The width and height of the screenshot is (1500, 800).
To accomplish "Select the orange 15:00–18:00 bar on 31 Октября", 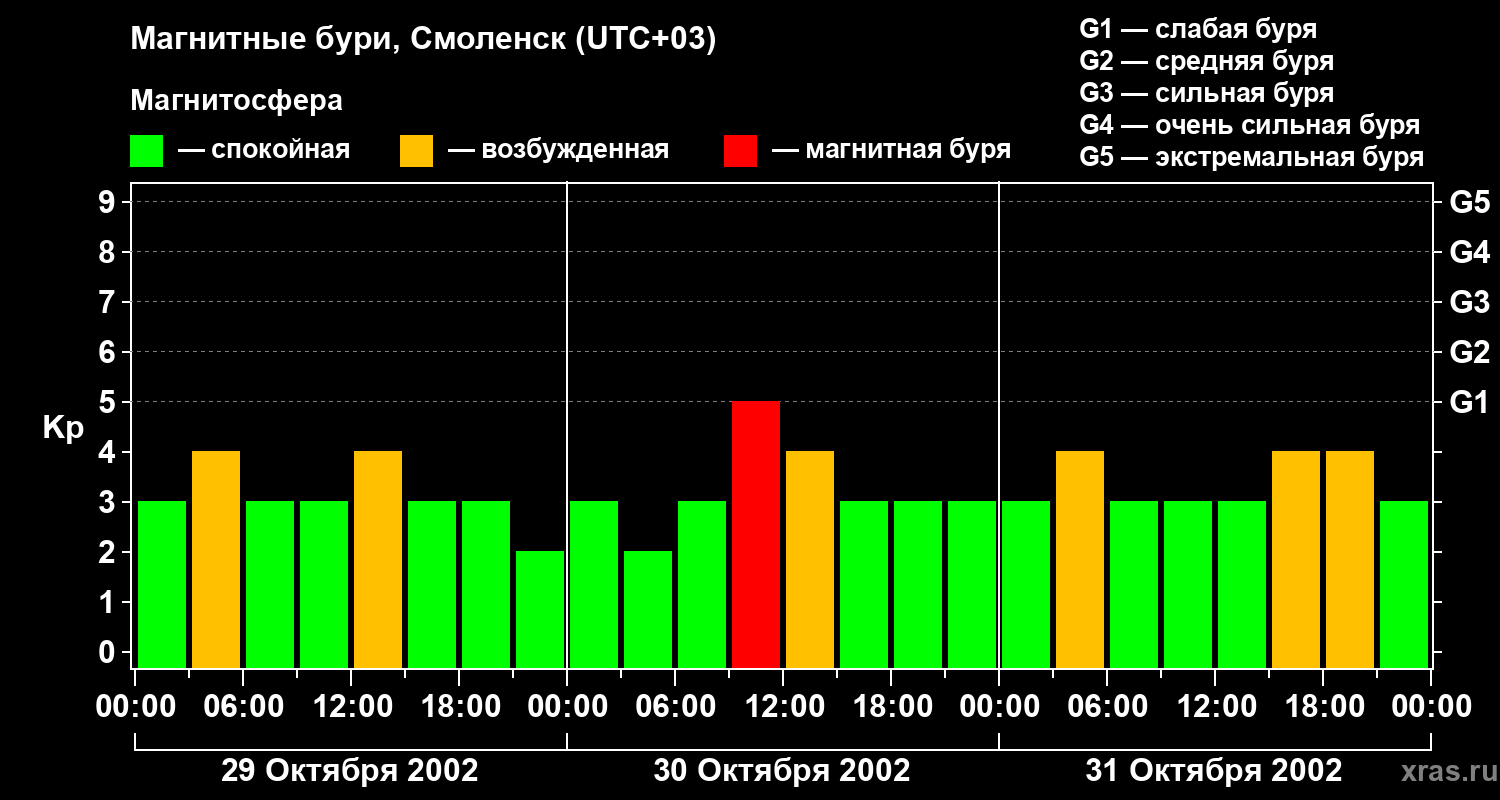I will point(1296,559).
